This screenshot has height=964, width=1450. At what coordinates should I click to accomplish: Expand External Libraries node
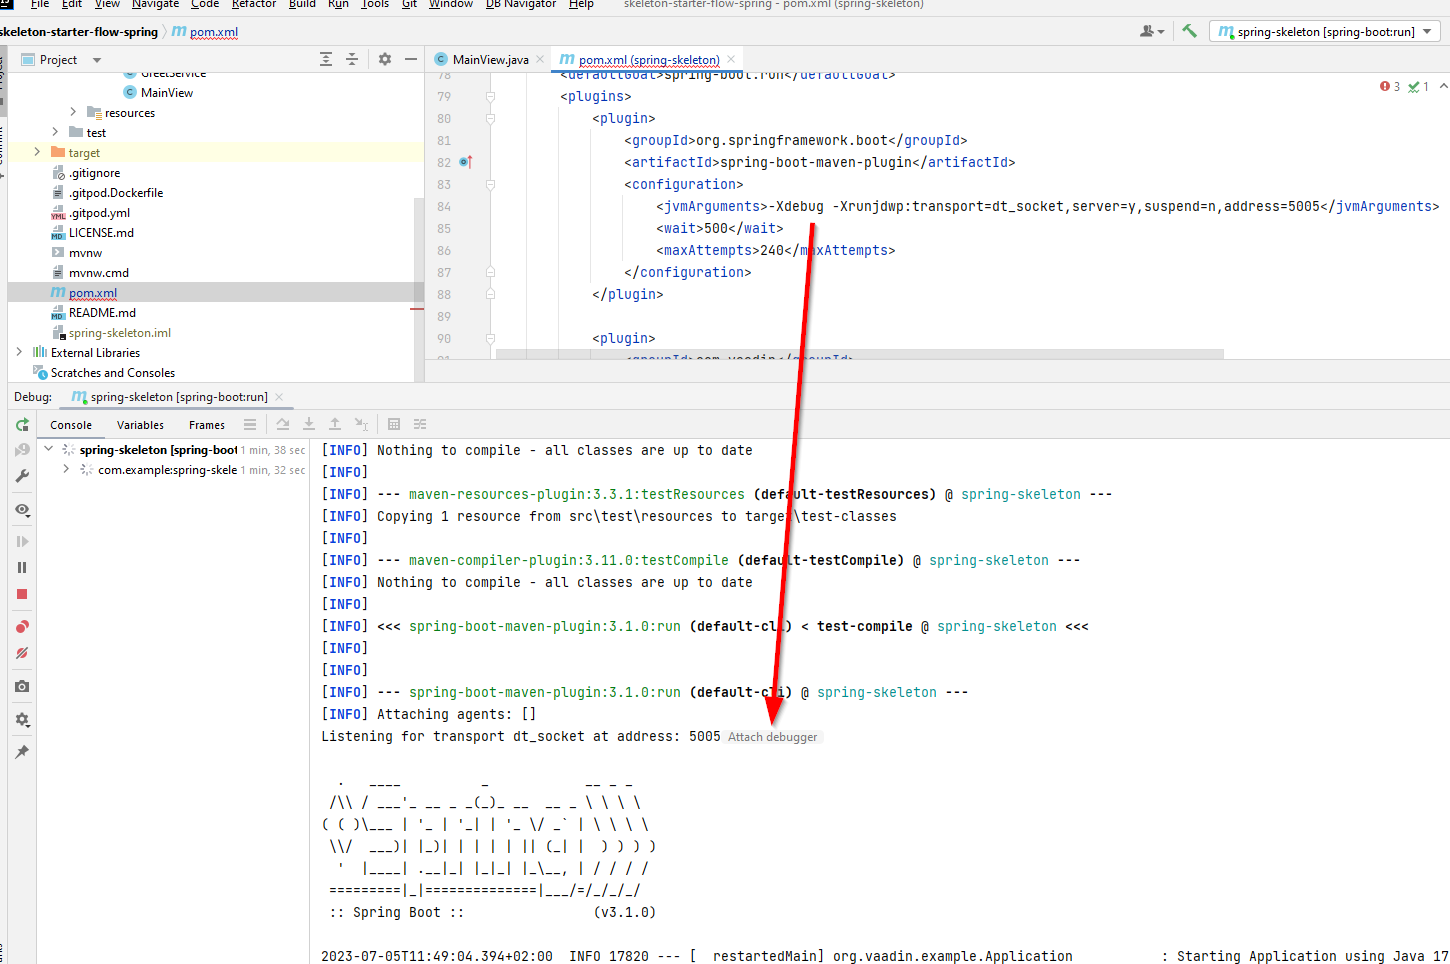pos(19,353)
